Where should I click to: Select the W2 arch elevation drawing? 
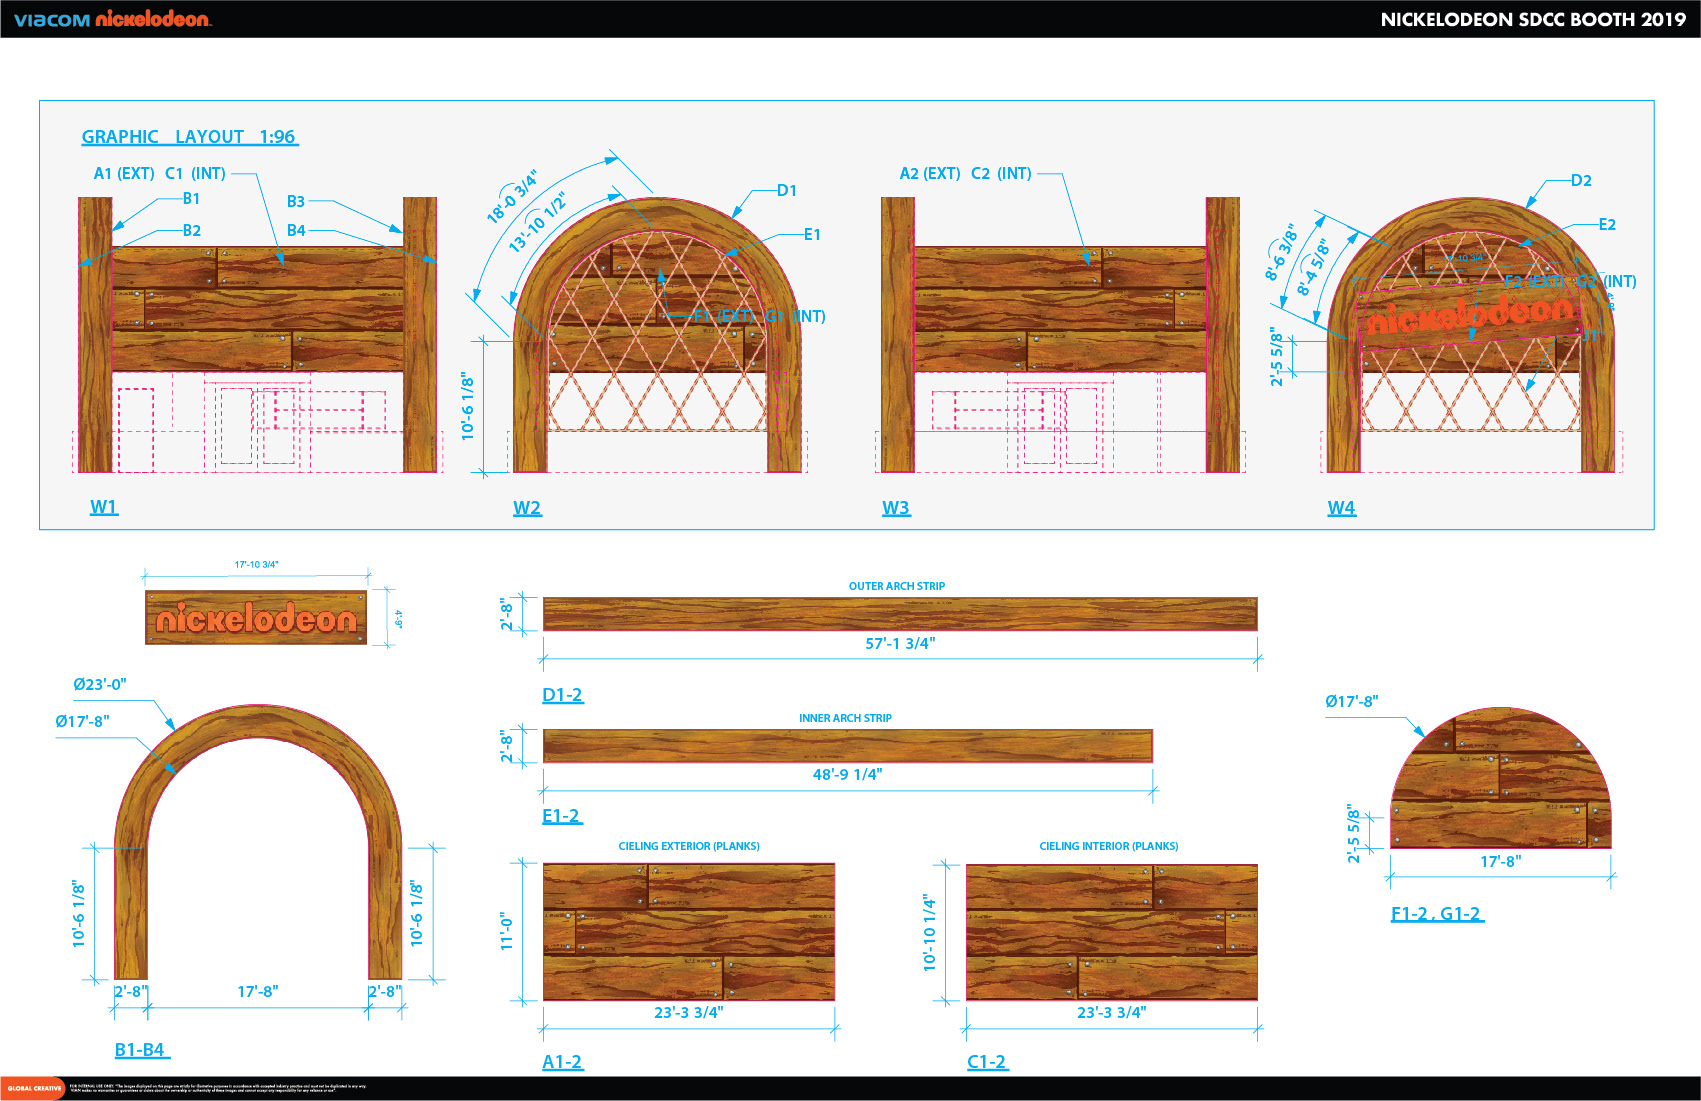(657, 335)
